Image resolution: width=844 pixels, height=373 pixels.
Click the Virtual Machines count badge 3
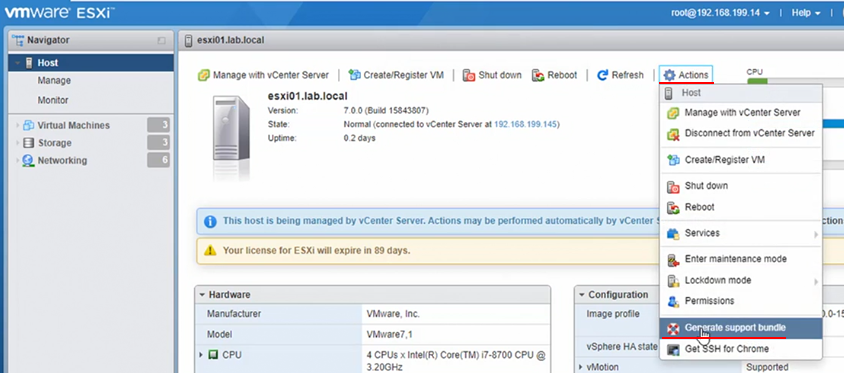(158, 125)
